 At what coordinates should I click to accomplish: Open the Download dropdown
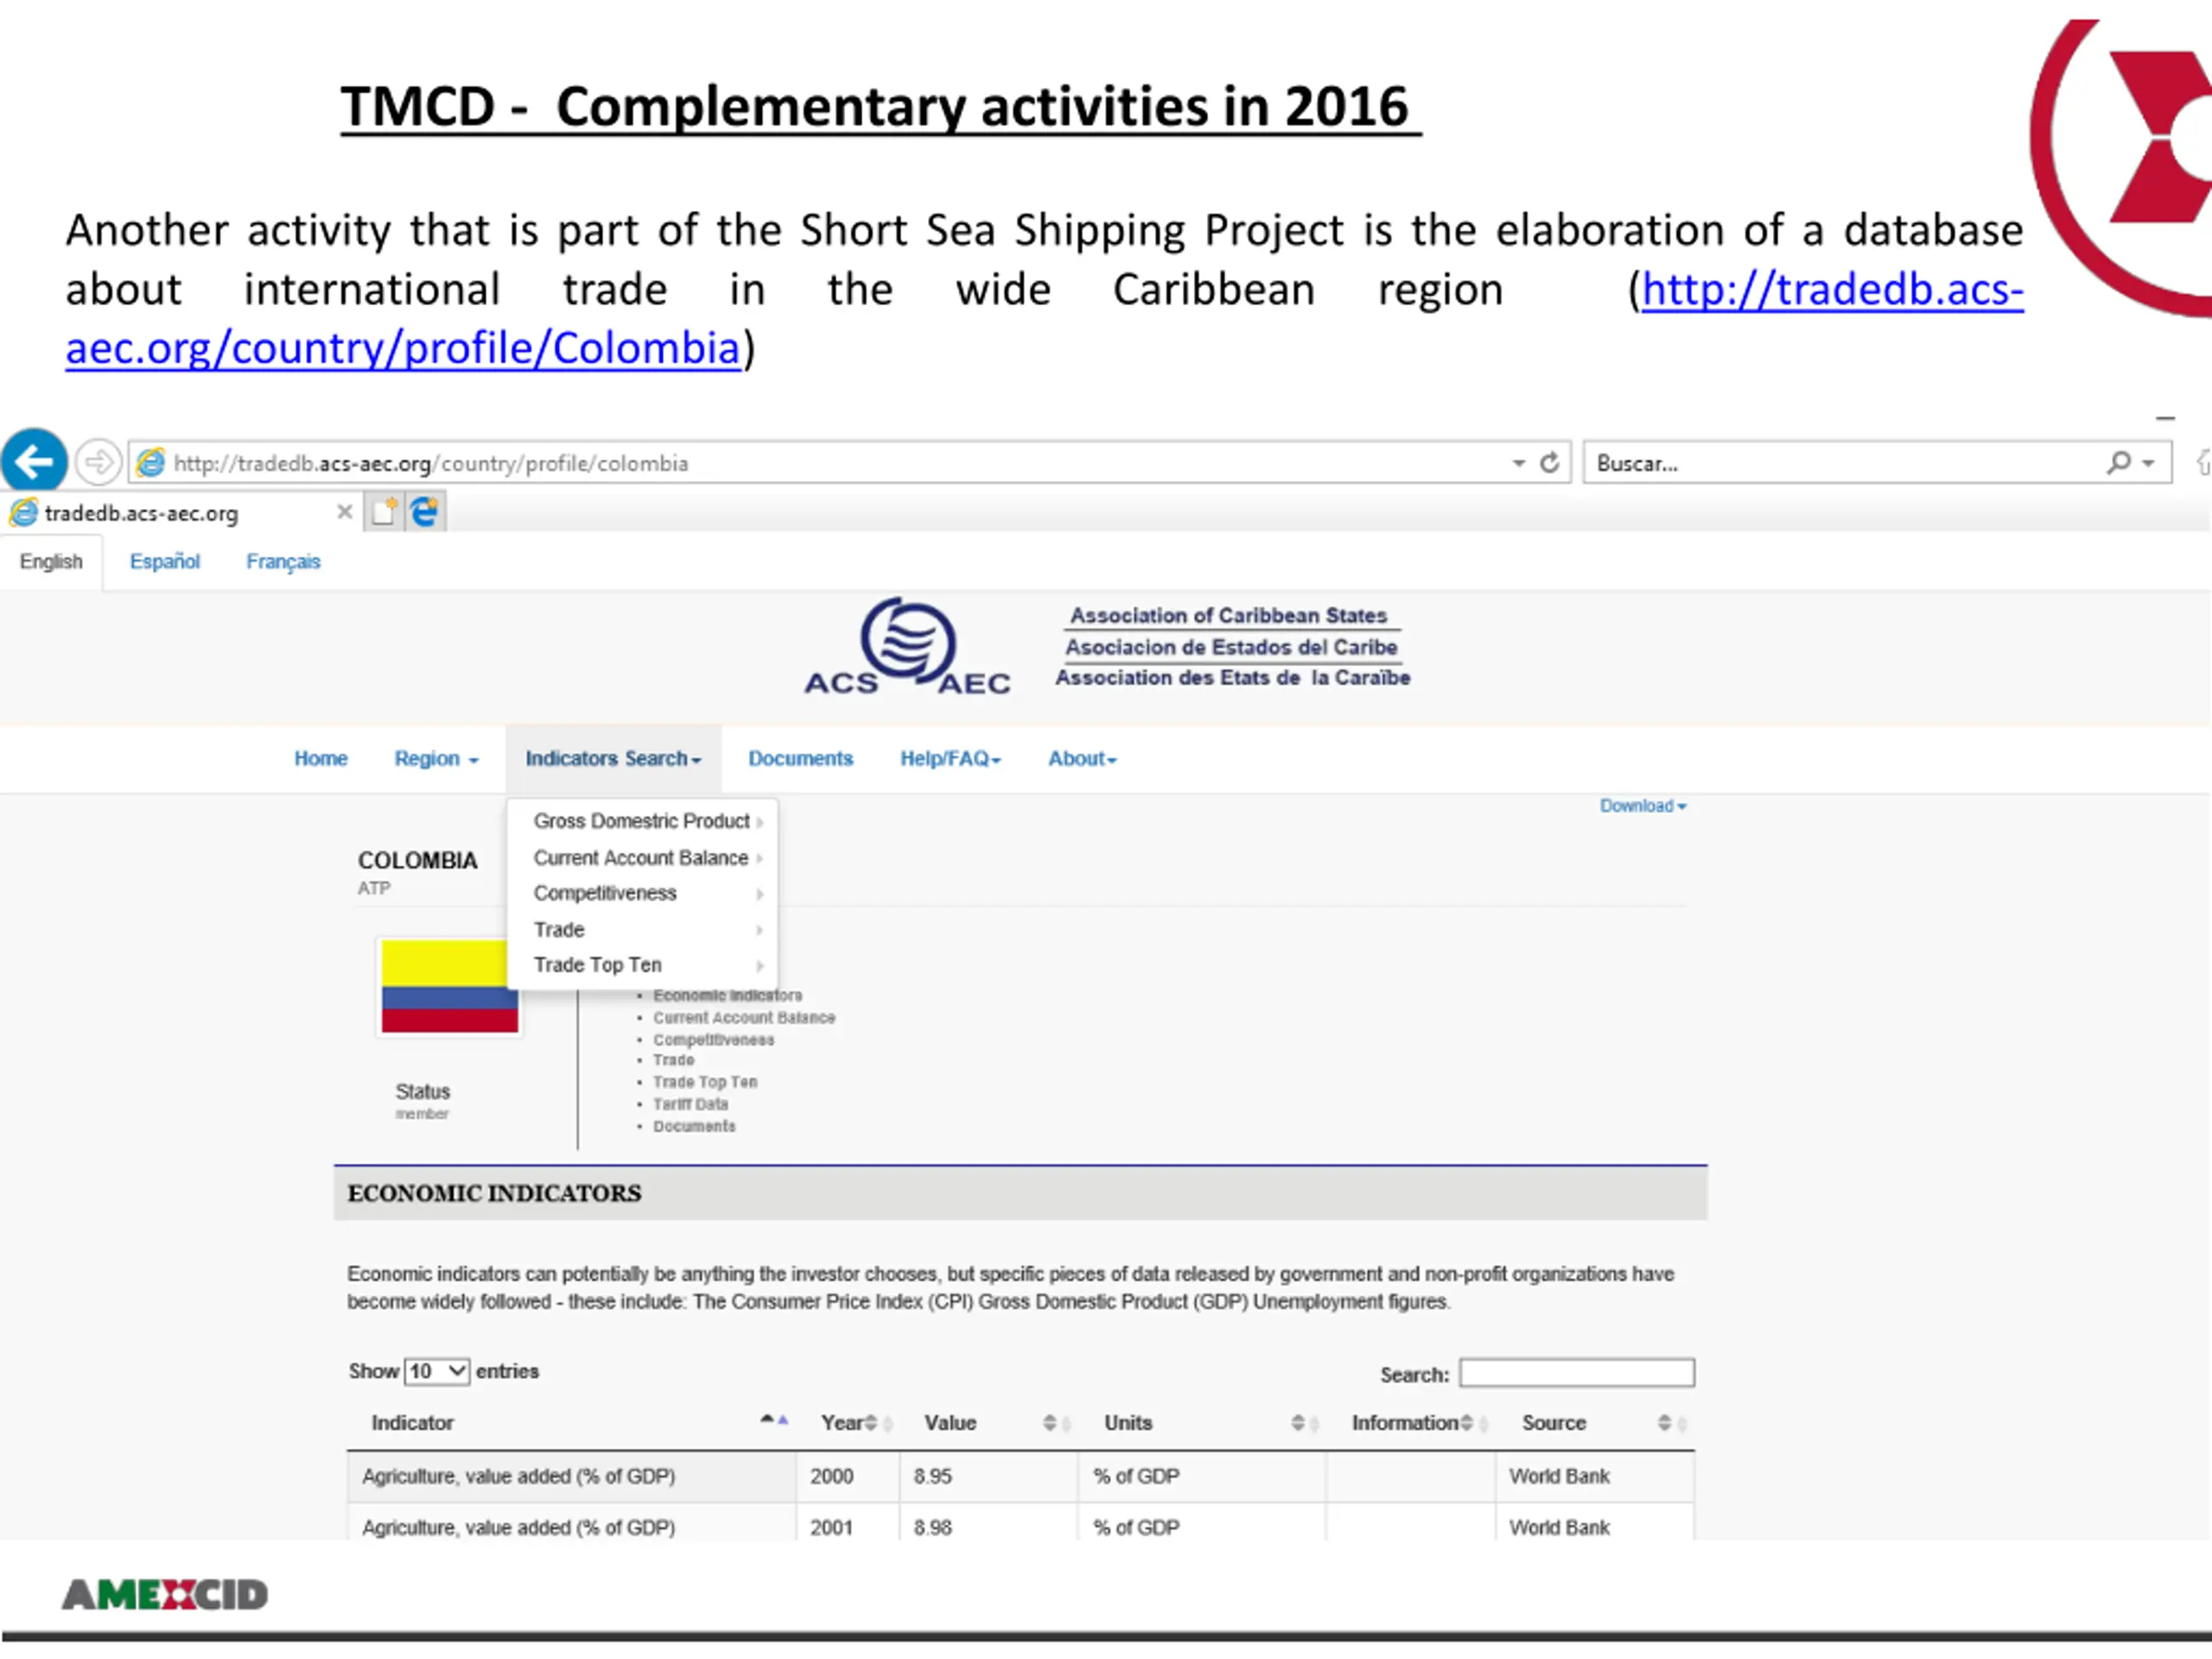click(x=1642, y=806)
